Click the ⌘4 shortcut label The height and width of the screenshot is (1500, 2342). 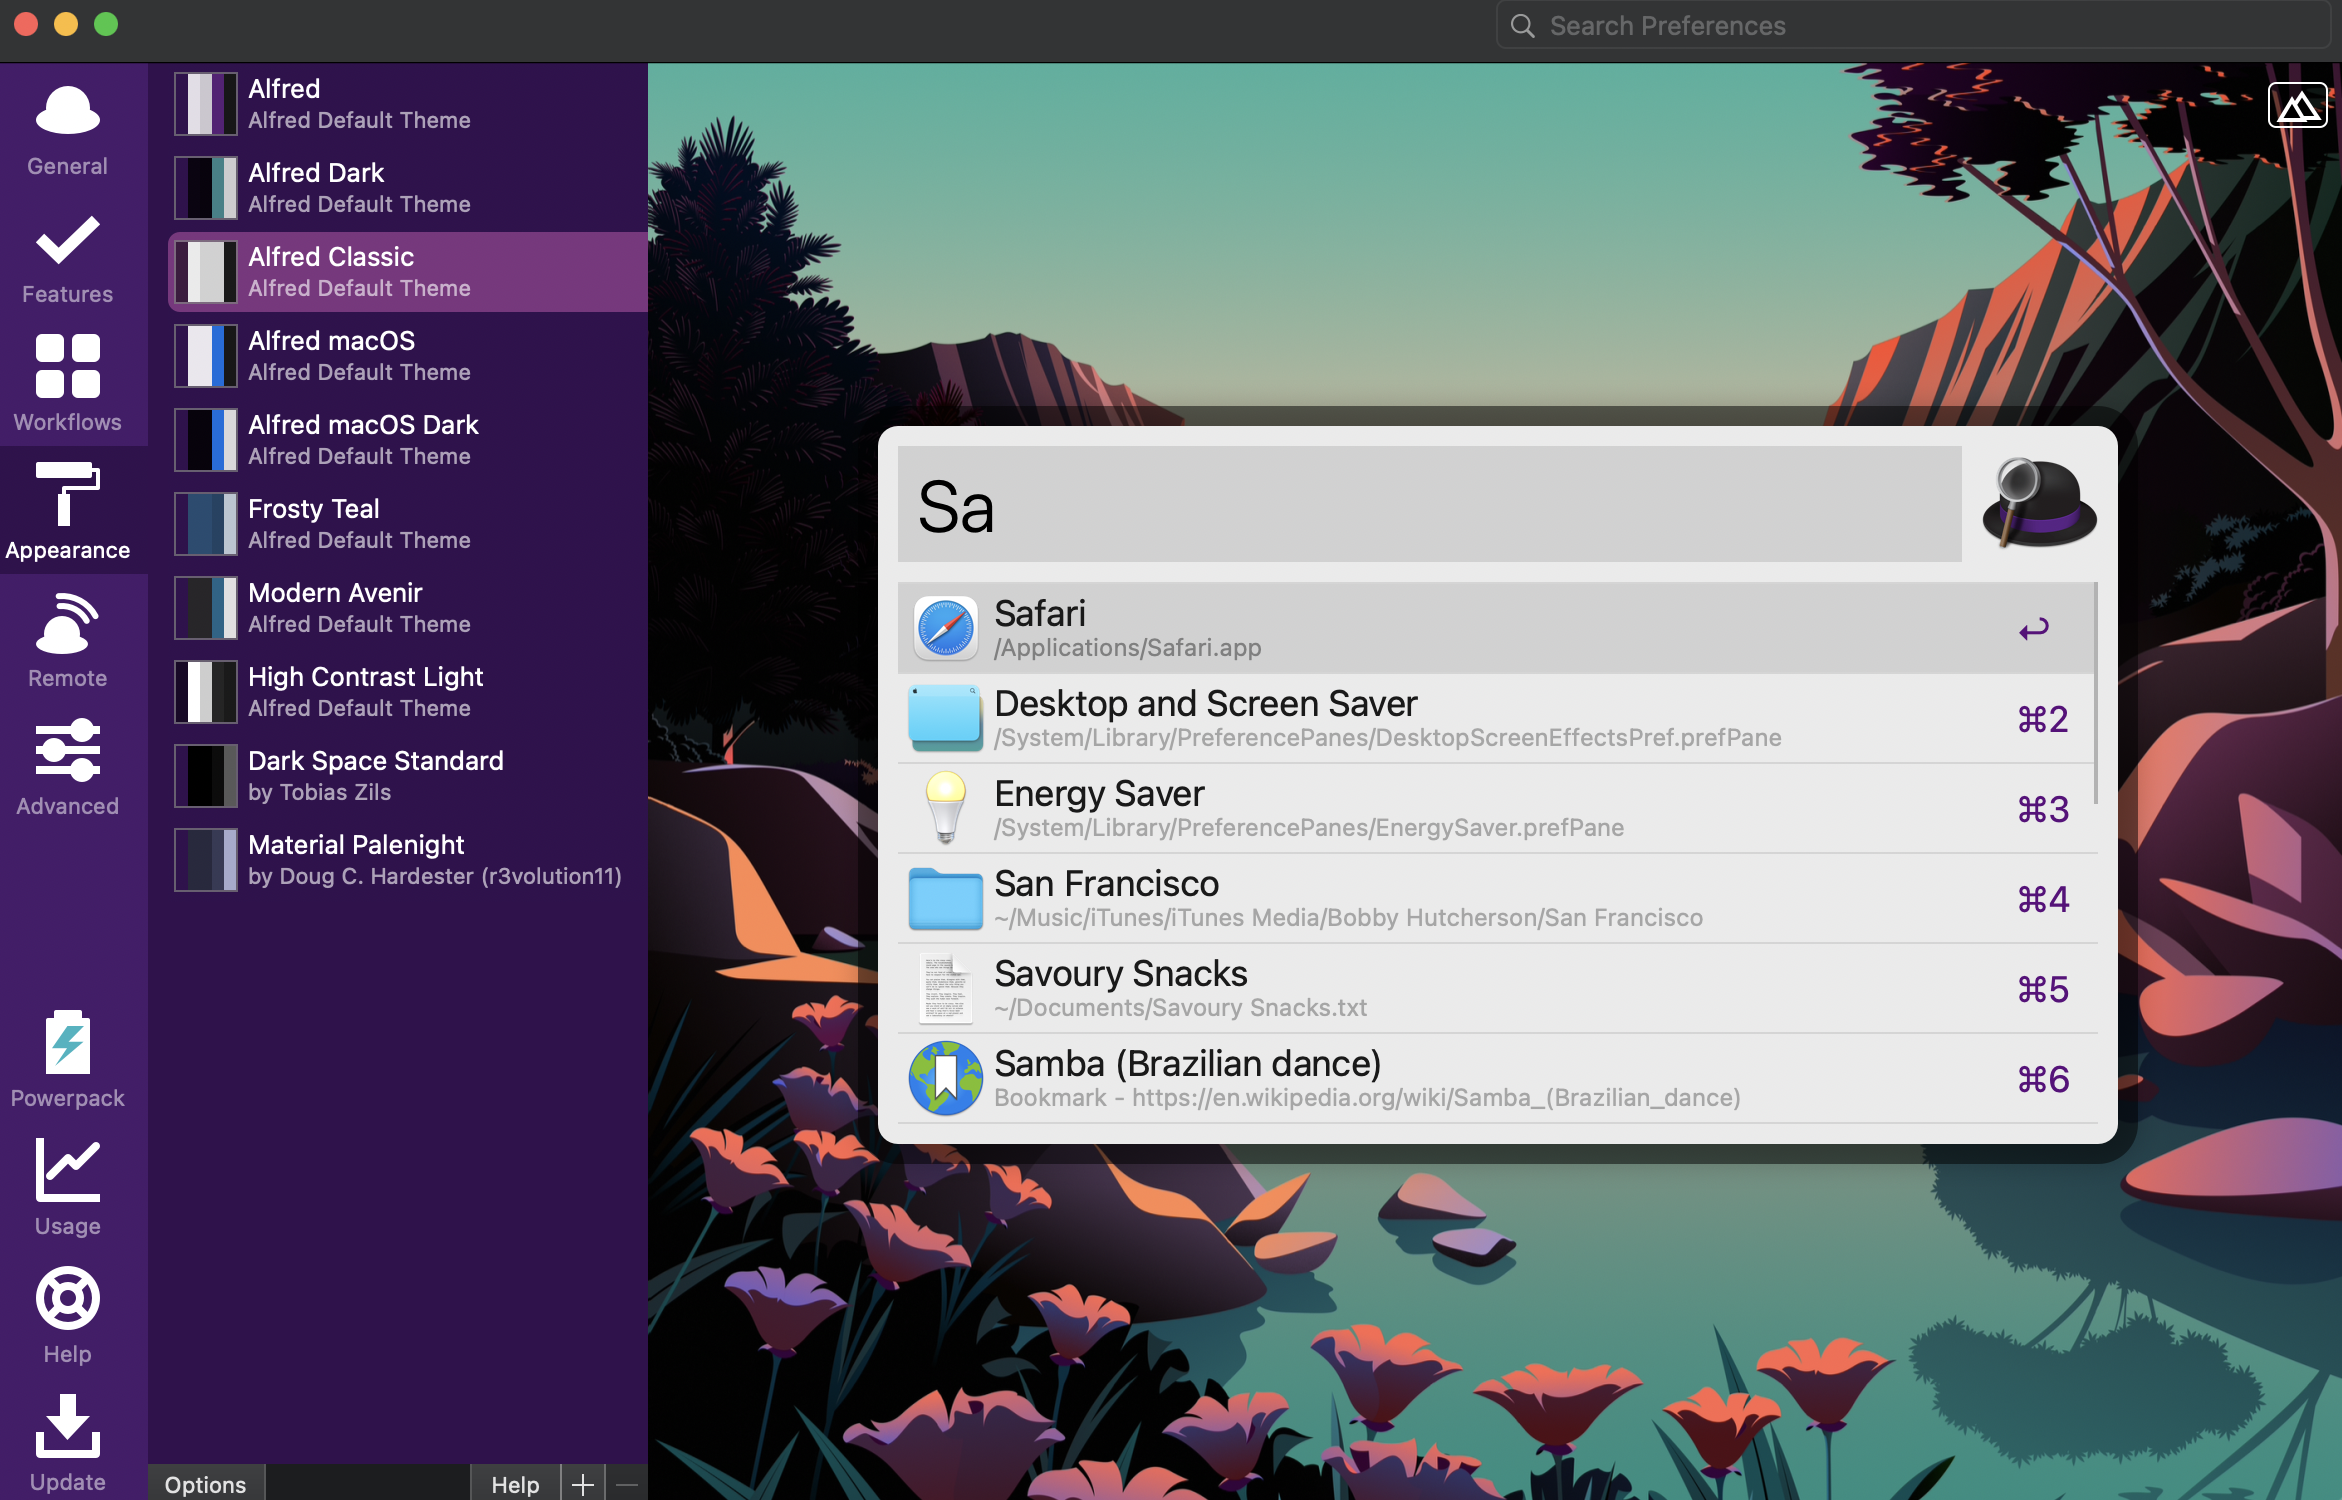[2043, 899]
